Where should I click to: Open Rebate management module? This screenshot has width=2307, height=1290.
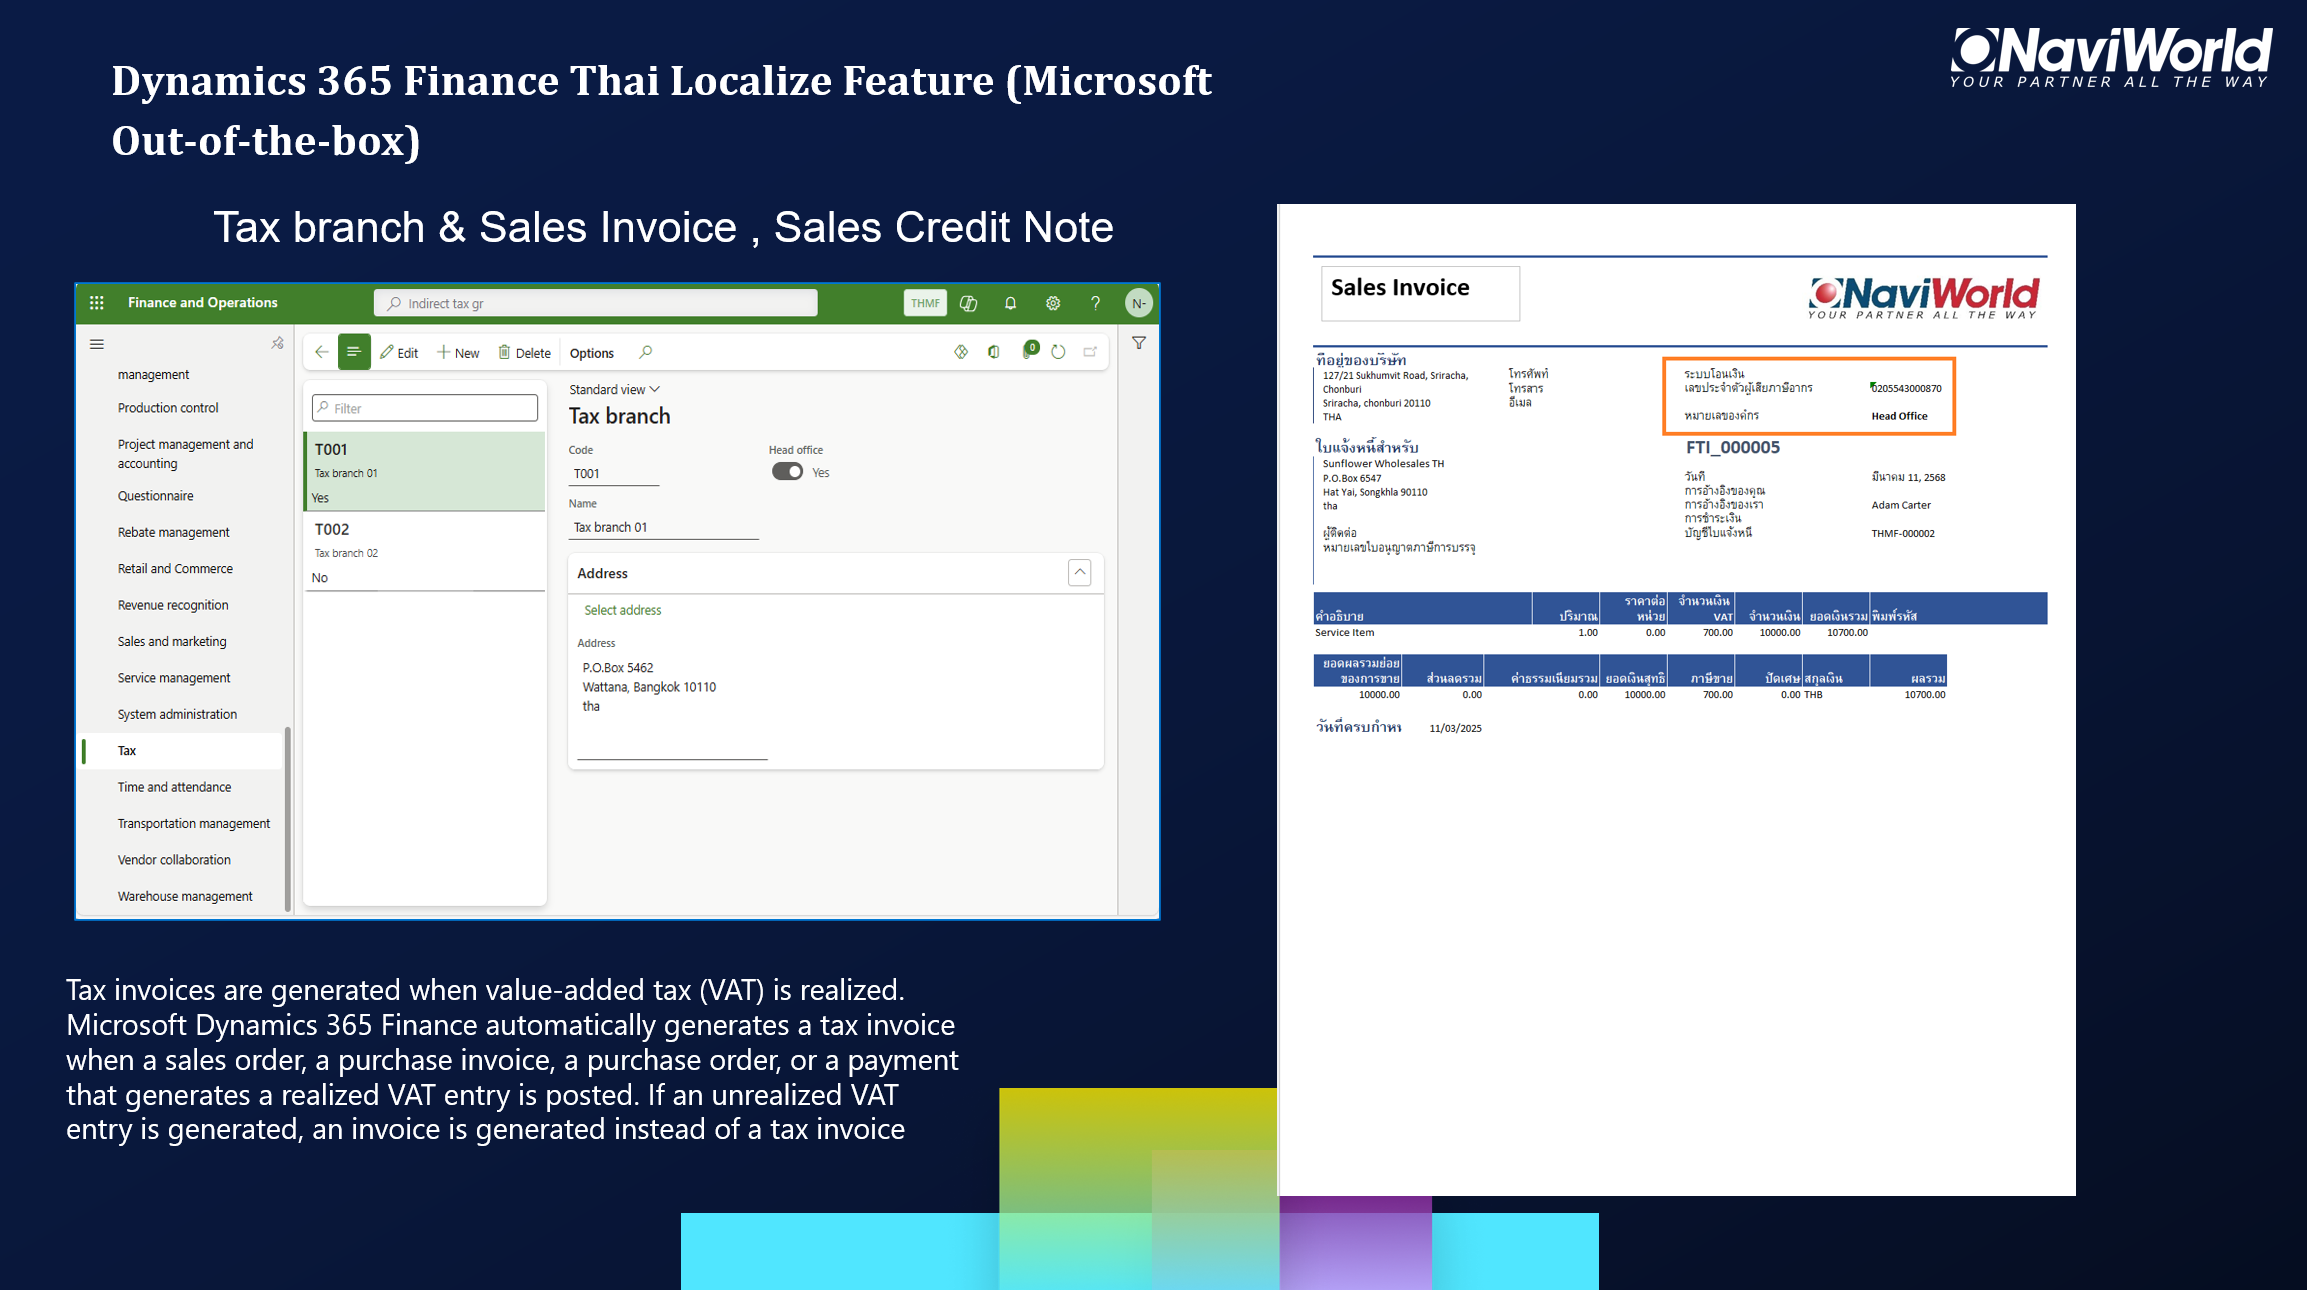[173, 533]
